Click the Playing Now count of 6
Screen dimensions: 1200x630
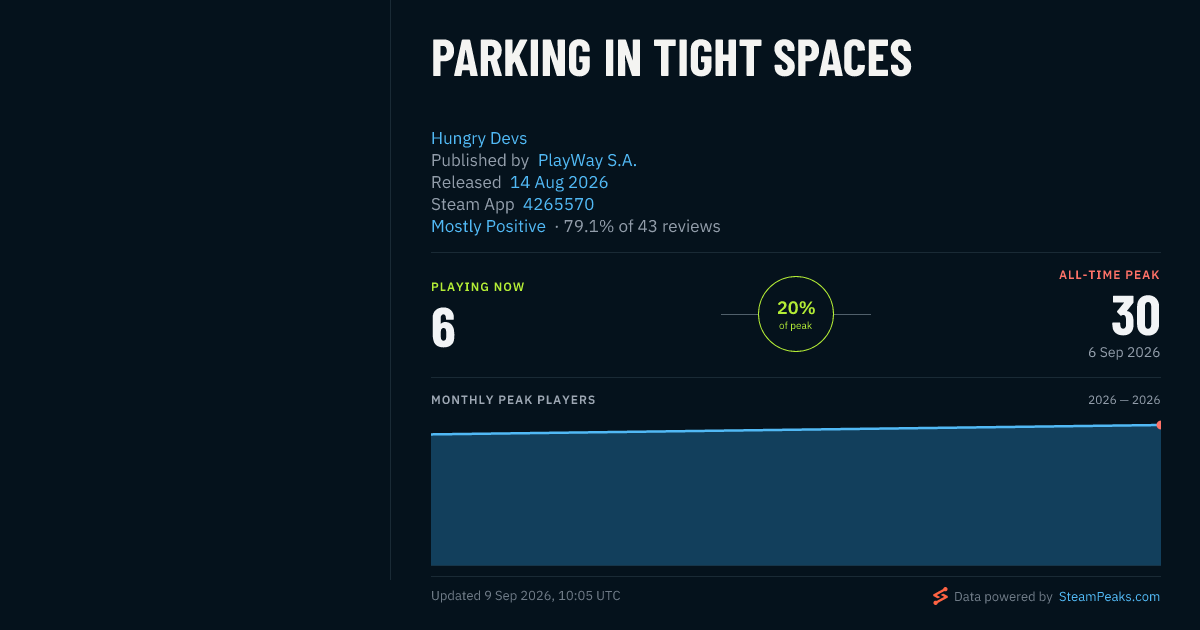(x=443, y=328)
